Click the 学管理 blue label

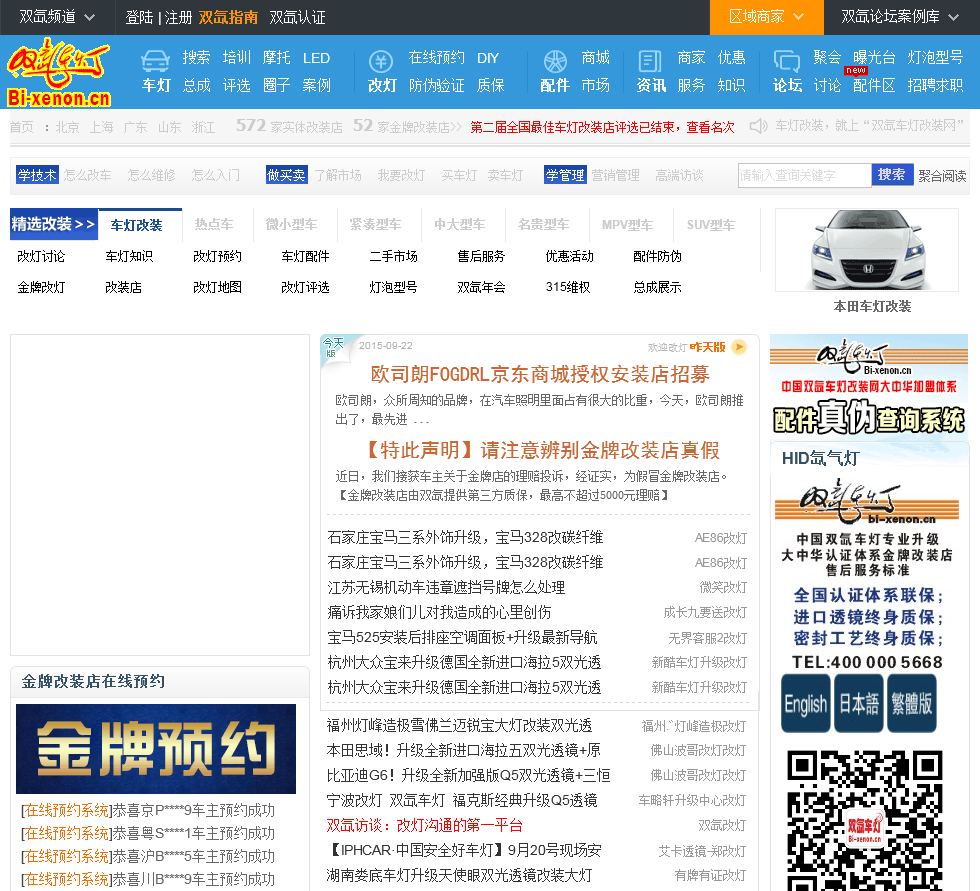565,175
